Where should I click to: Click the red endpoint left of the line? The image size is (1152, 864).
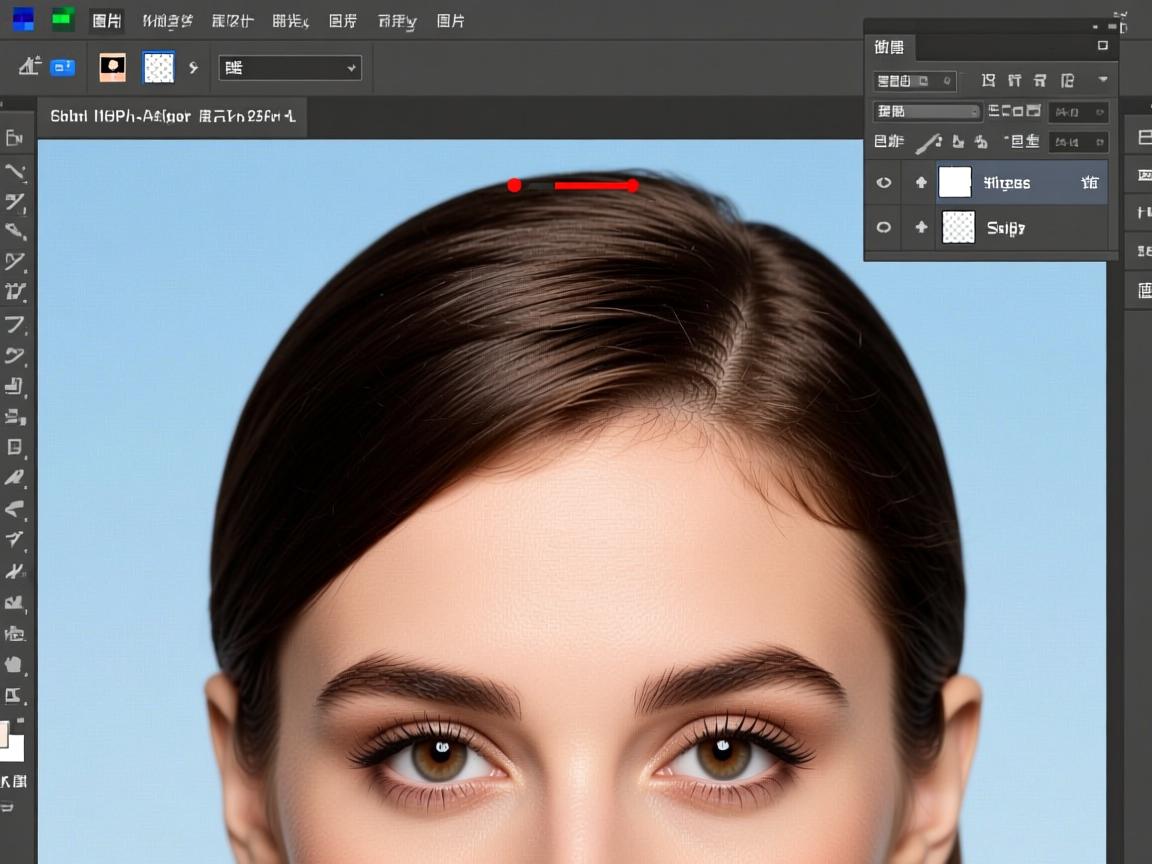pyautogui.click(x=514, y=185)
